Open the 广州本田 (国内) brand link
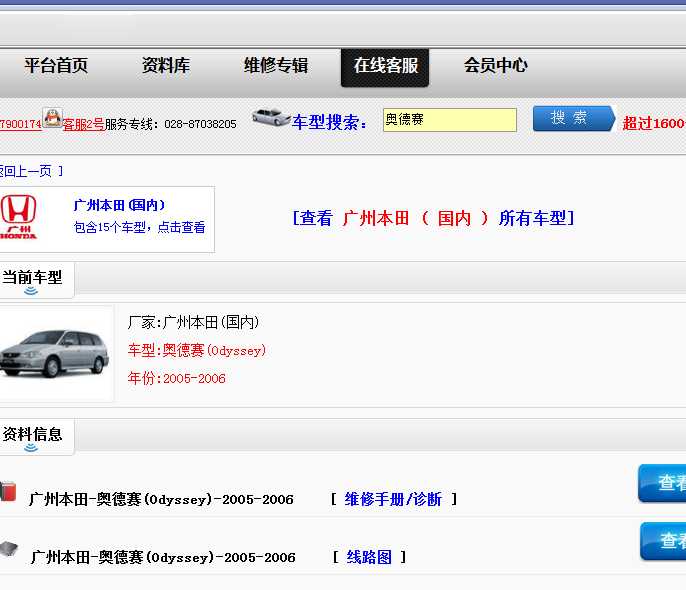The image size is (686, 590). coord(119,205)
